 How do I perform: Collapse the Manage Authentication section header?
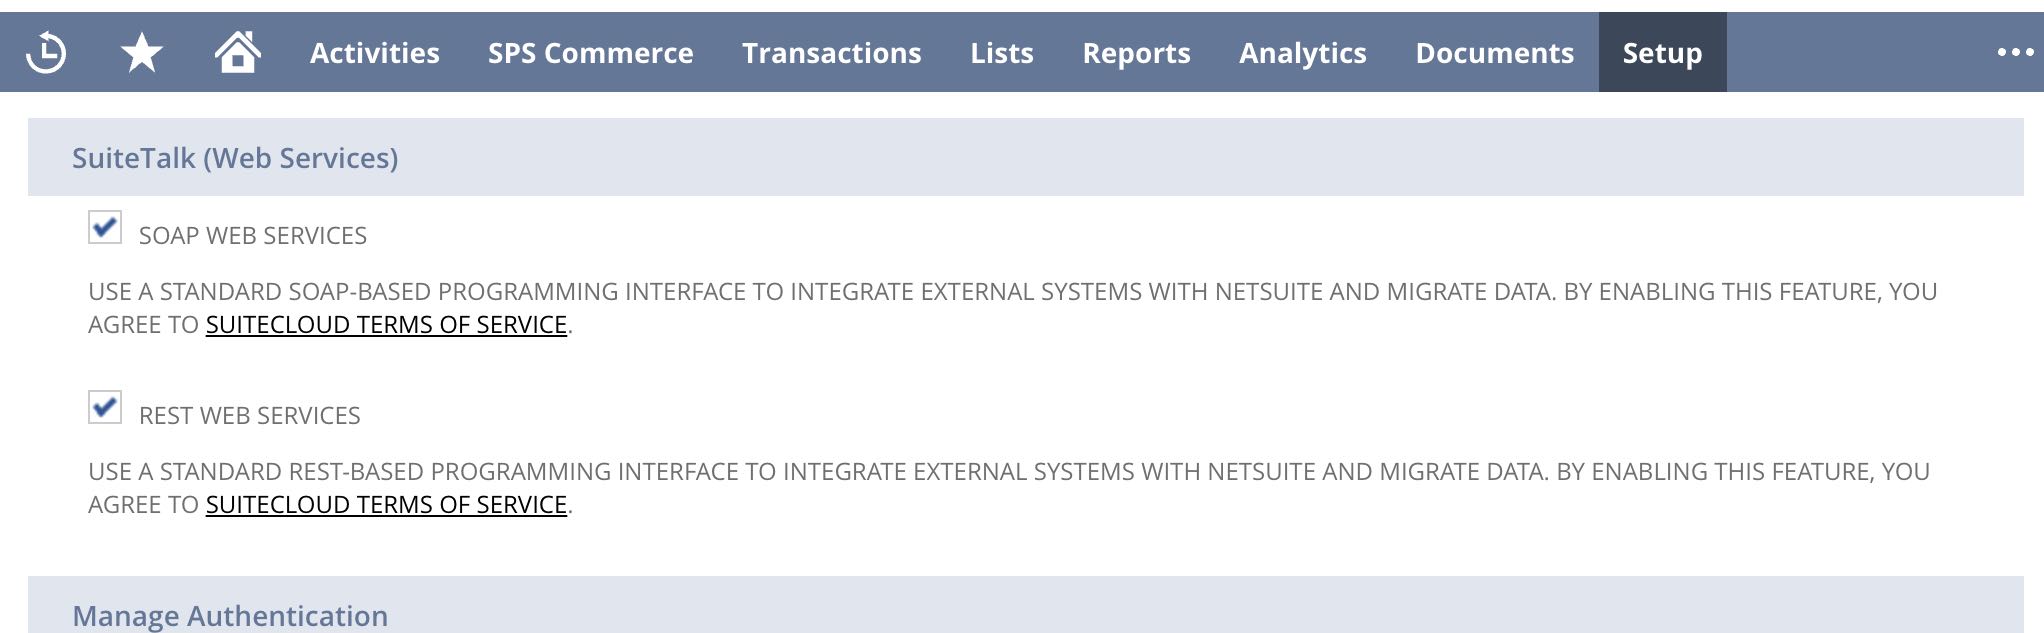coord(230,615)
